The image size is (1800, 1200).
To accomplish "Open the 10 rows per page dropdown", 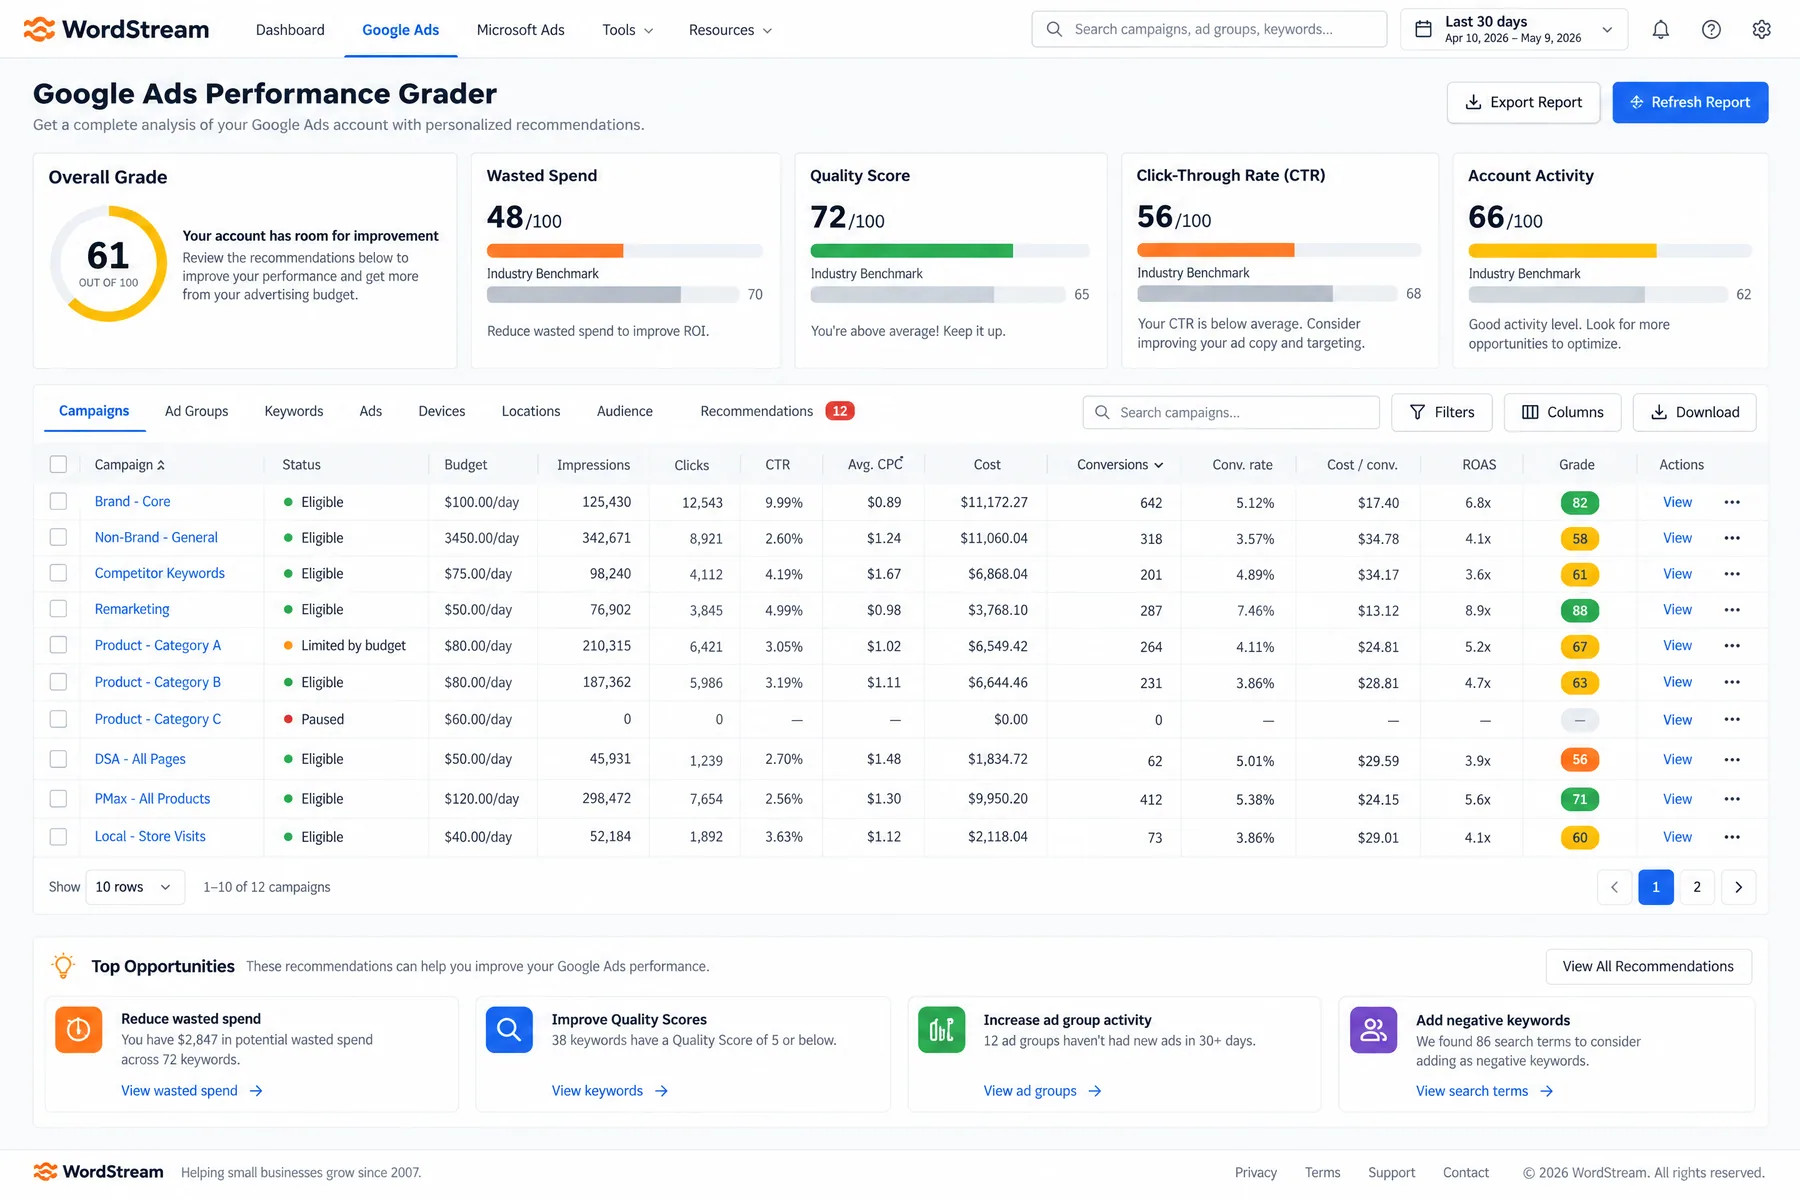I will click(x=135, y=887).
